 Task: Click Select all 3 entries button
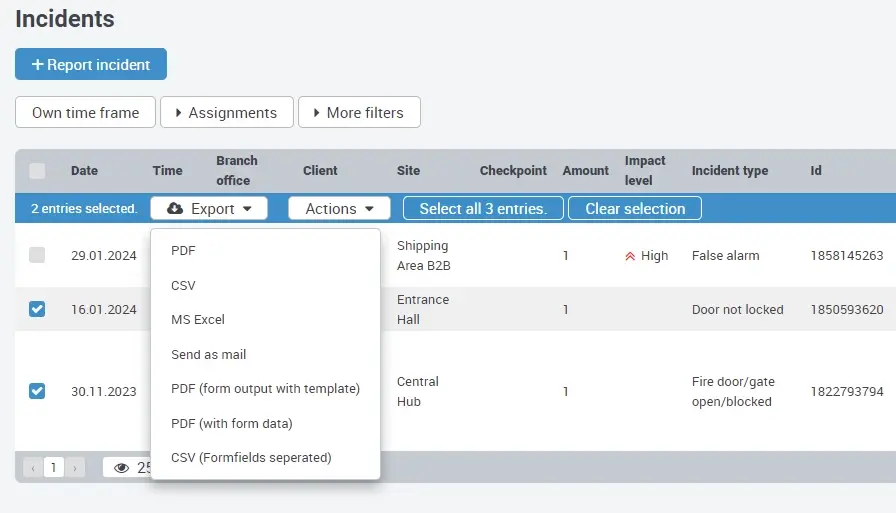coord(483,209)
